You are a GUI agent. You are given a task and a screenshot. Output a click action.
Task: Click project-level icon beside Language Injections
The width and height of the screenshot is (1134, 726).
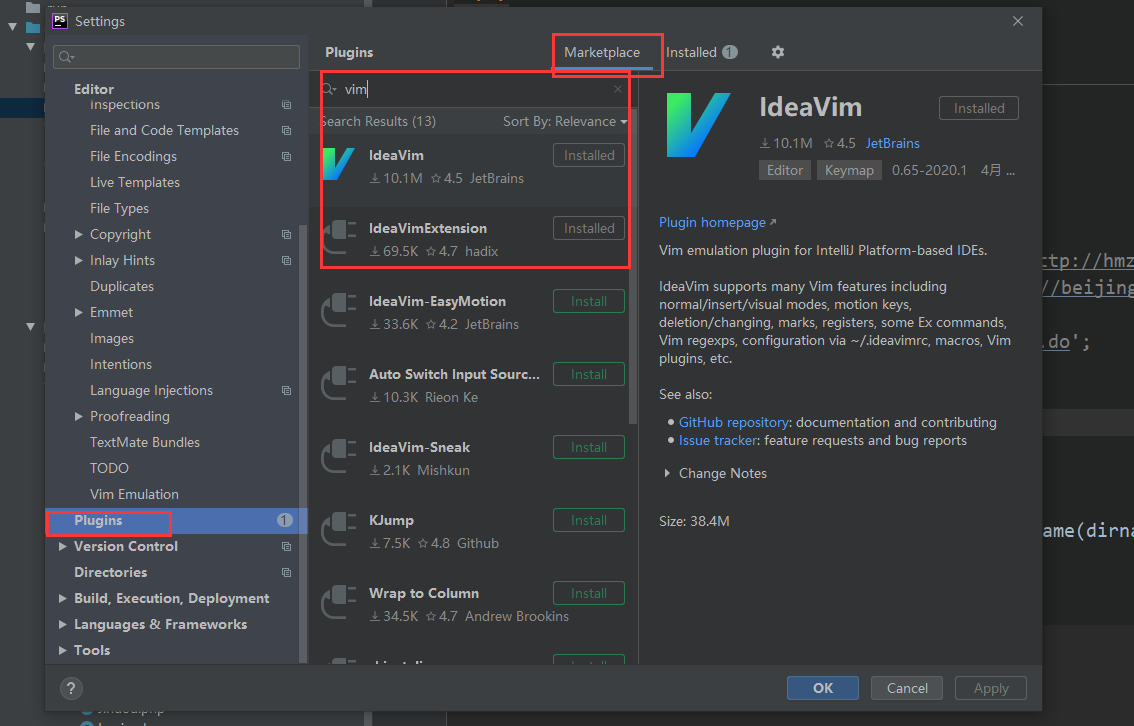pyautogui.click(x=286, y=390)
